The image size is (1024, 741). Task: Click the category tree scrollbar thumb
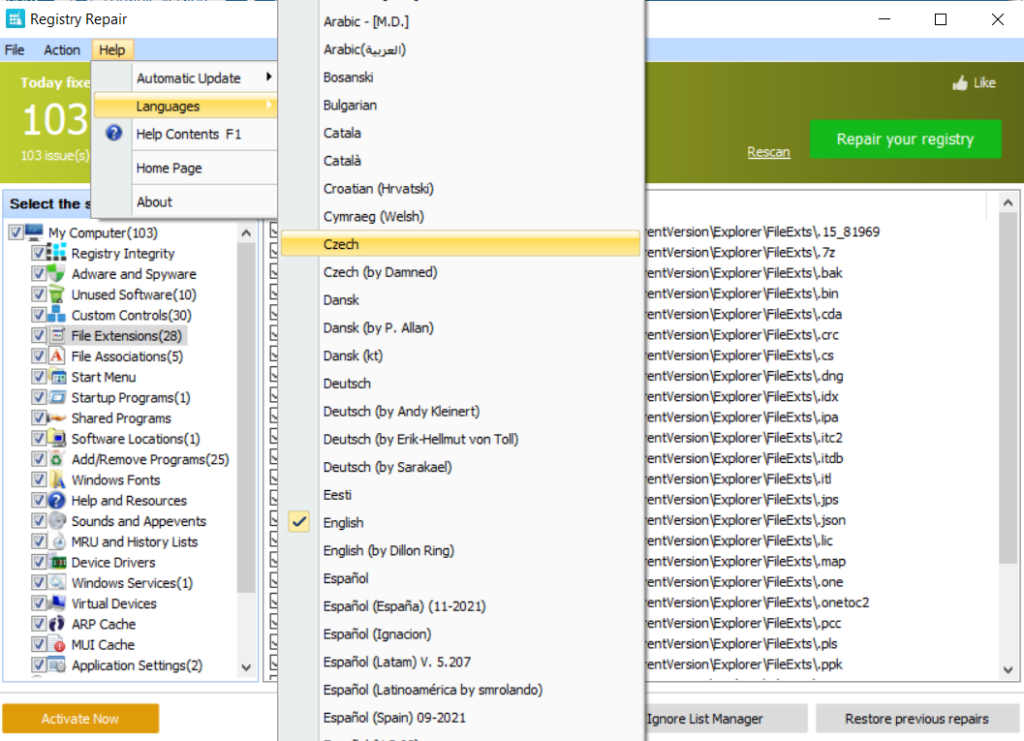246,418
